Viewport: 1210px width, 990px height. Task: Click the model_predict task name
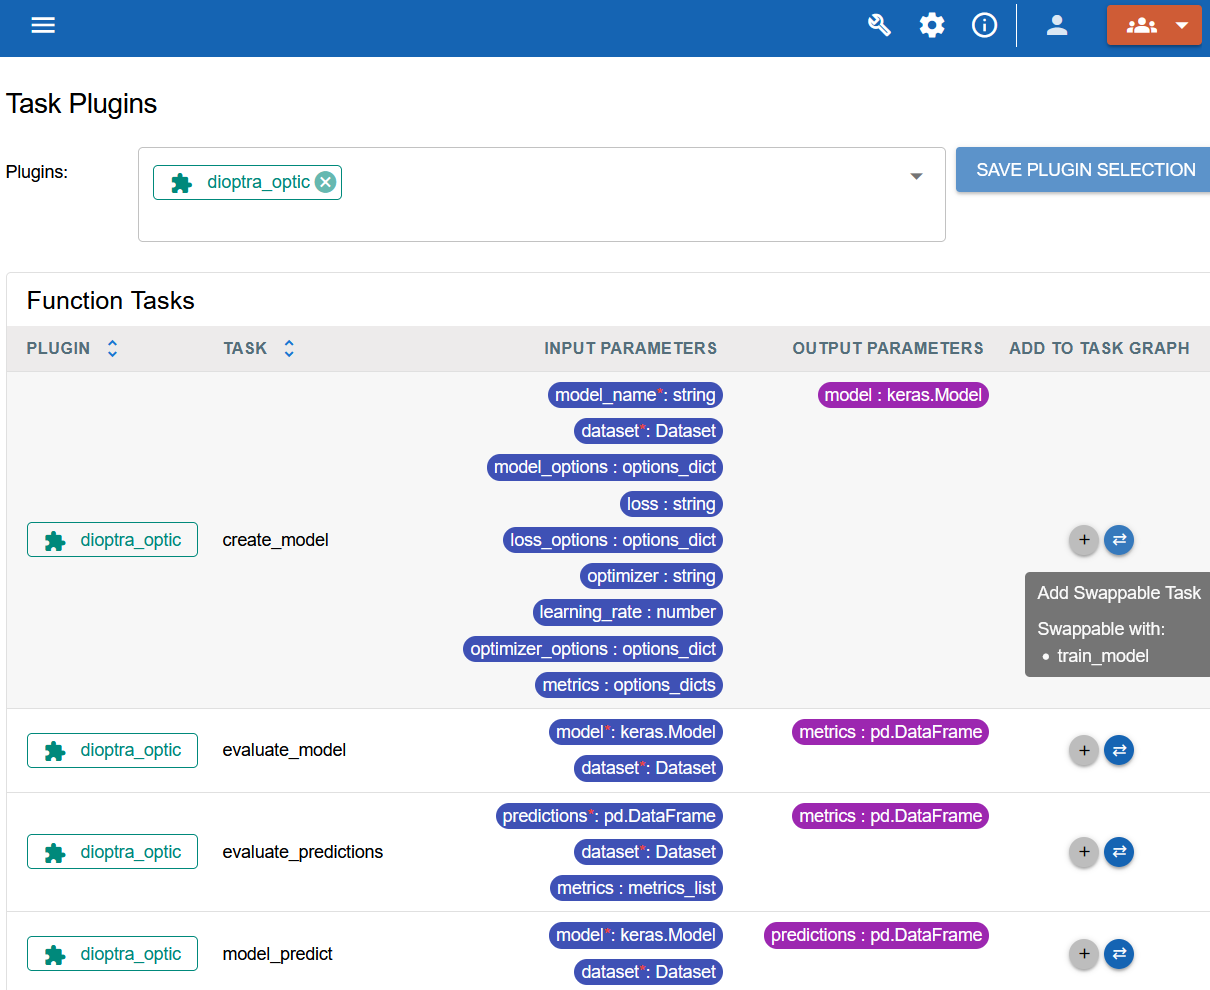(278, 954)
